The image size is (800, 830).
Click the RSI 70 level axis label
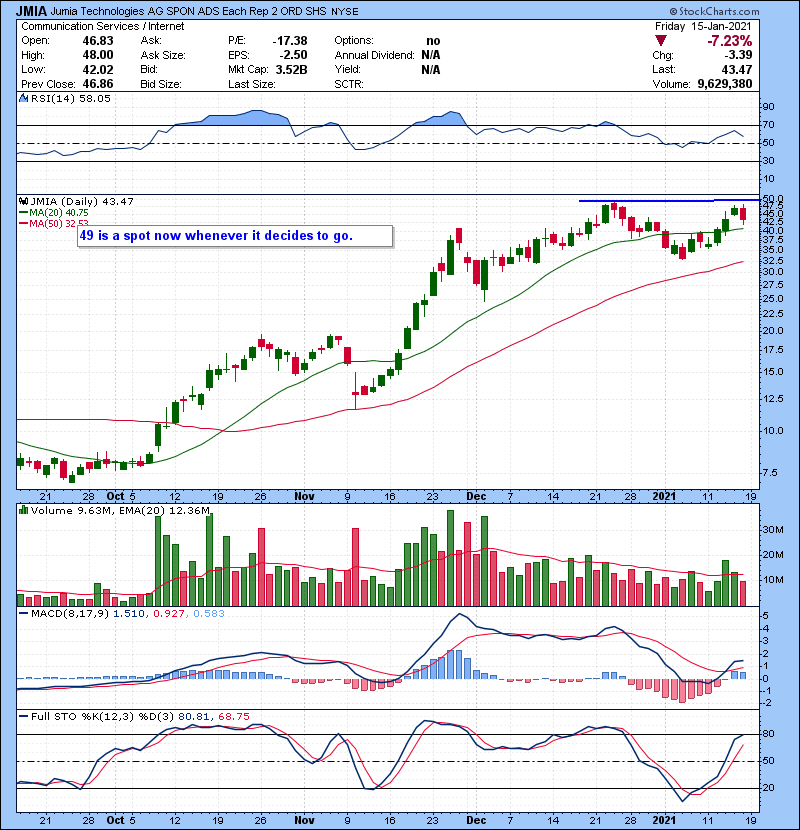[x=768, y=125]
